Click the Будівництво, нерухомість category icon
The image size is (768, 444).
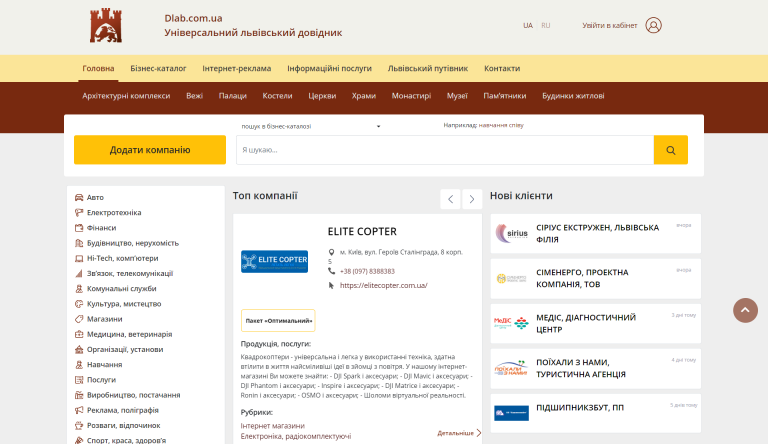pos(79,243)
